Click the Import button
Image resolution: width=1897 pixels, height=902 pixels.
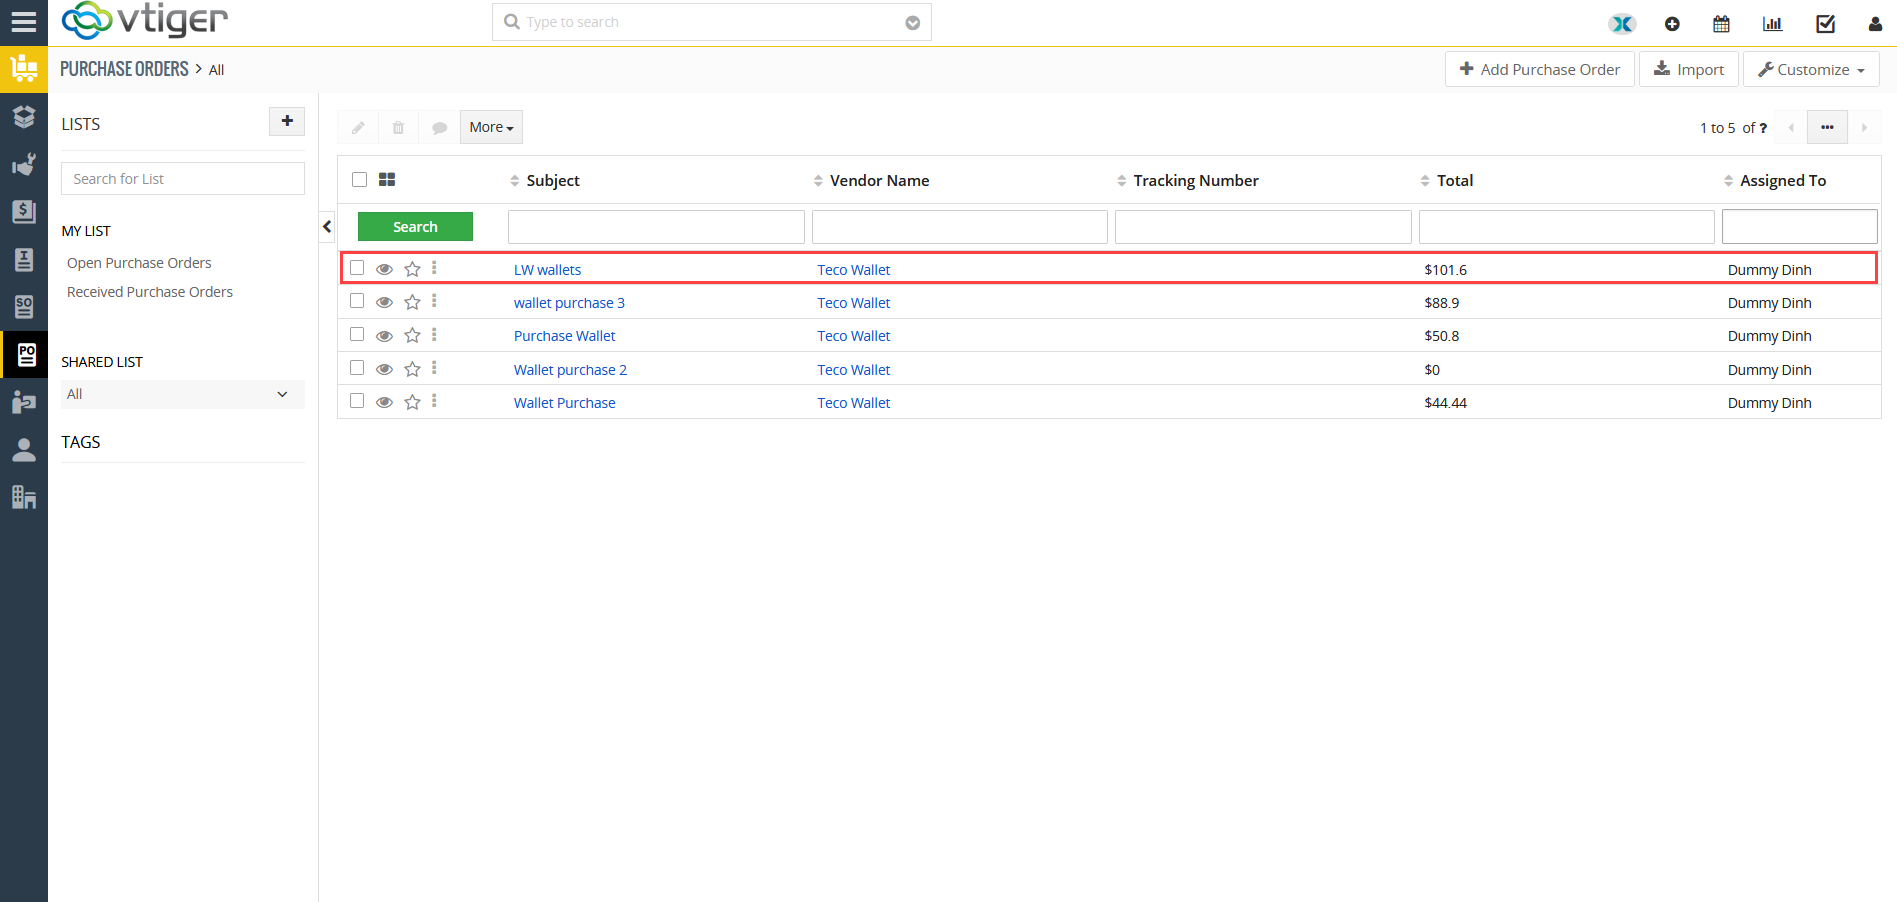[x=1689, y=69]
